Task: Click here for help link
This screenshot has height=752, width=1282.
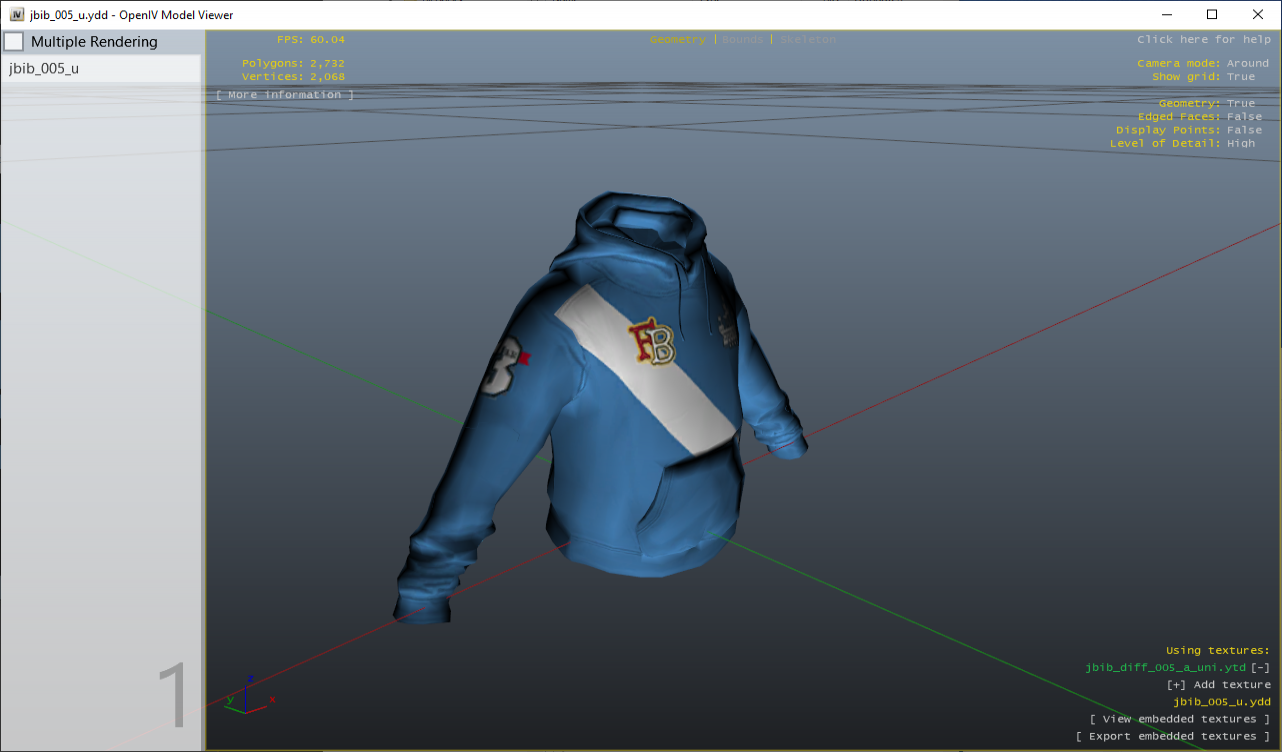Action: tap(1204, 39)
